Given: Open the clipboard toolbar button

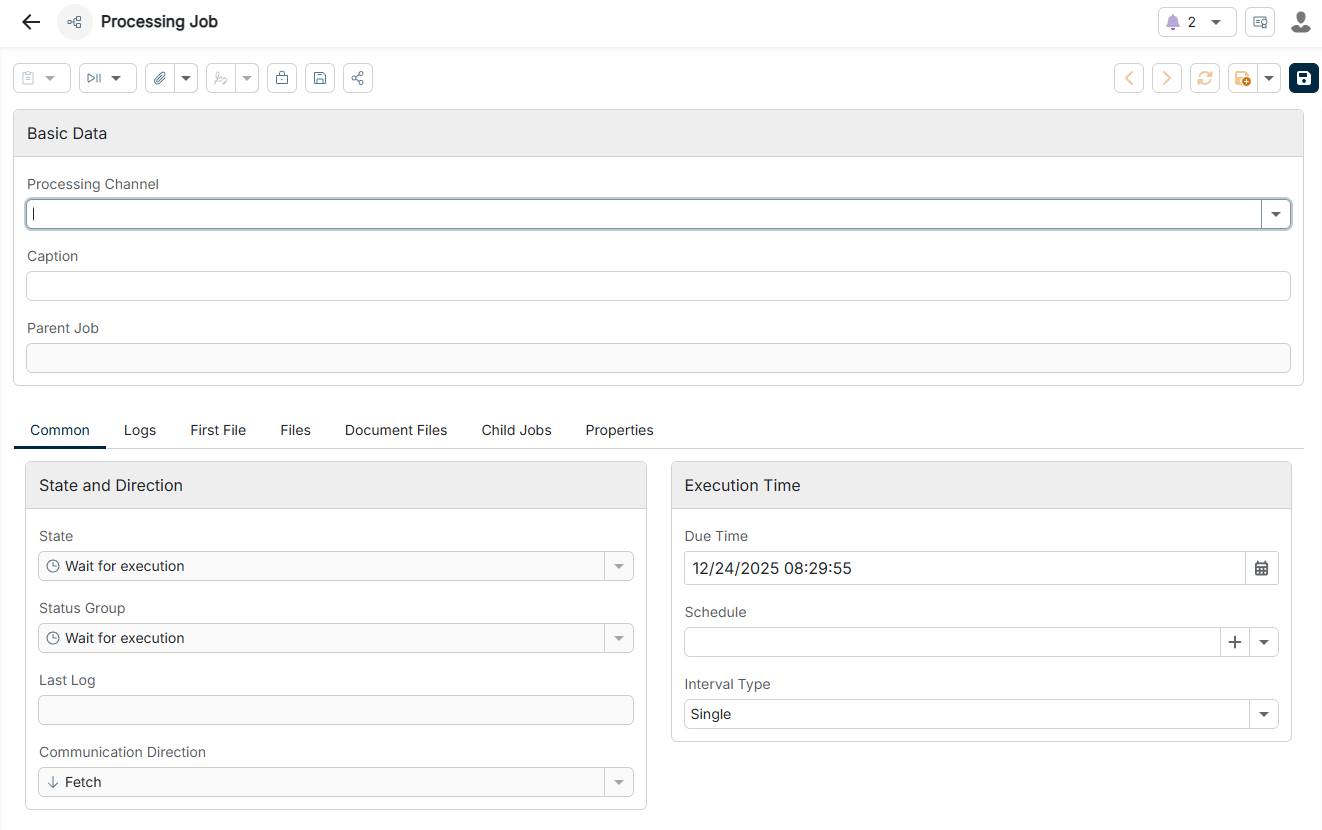Looking at the screenshot, I should click(x=42, y=78).
